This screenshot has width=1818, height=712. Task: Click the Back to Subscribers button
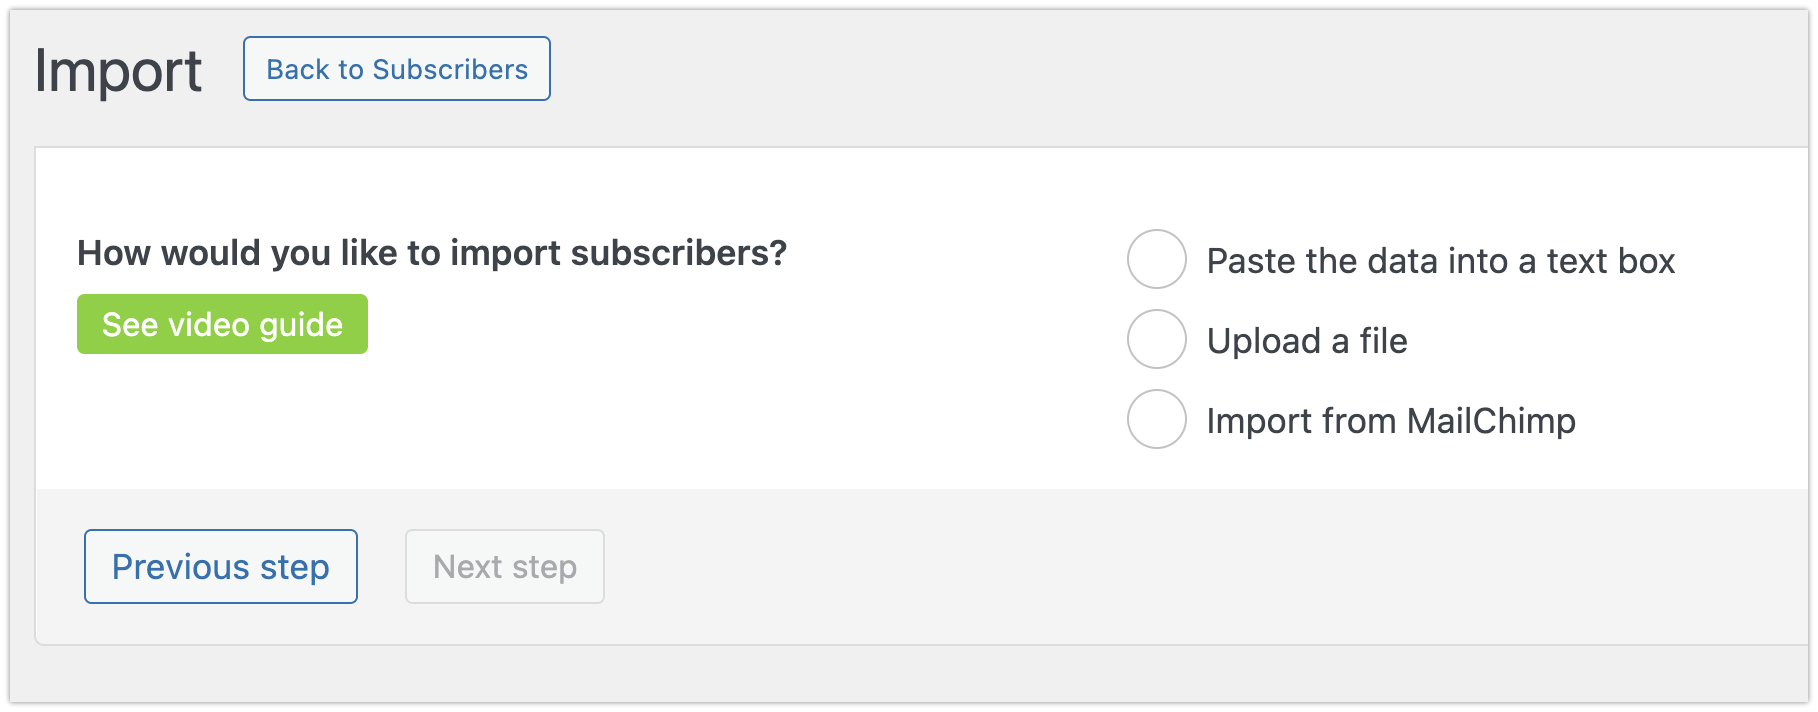396,69
